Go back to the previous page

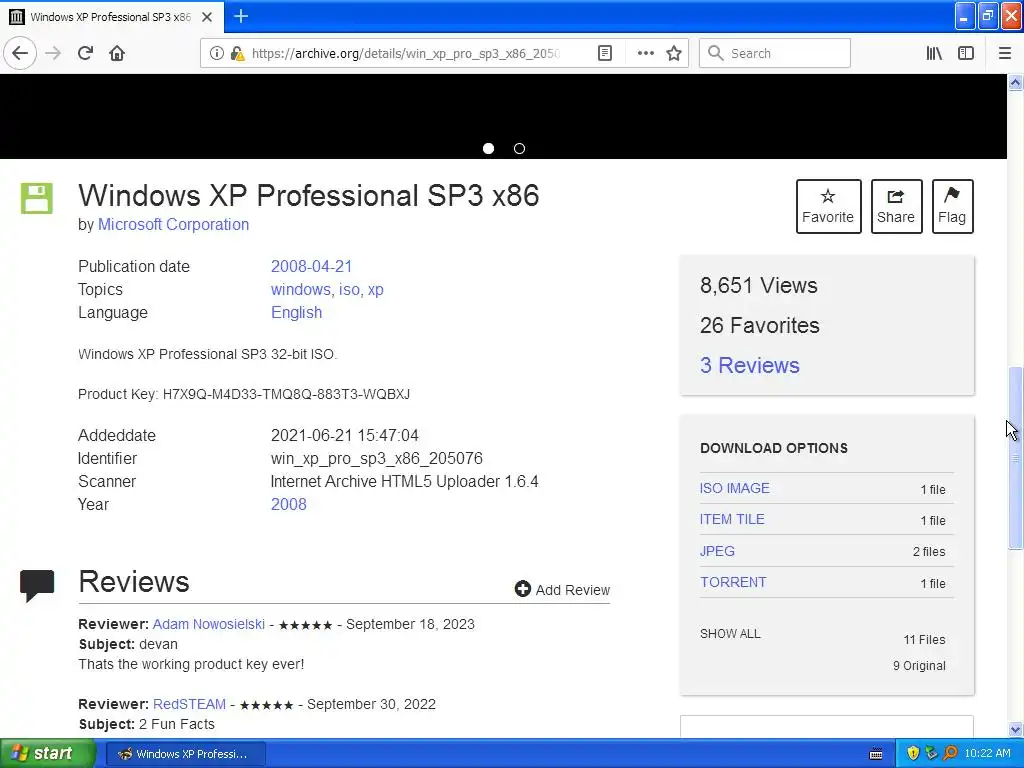[x=20, y=53]
